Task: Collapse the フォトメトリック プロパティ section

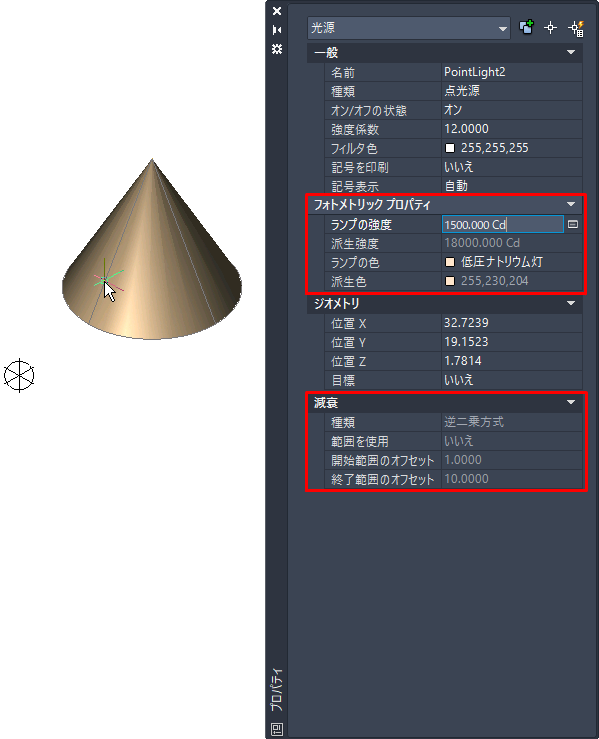Action: pyautogui.click(x=571, y=204)
